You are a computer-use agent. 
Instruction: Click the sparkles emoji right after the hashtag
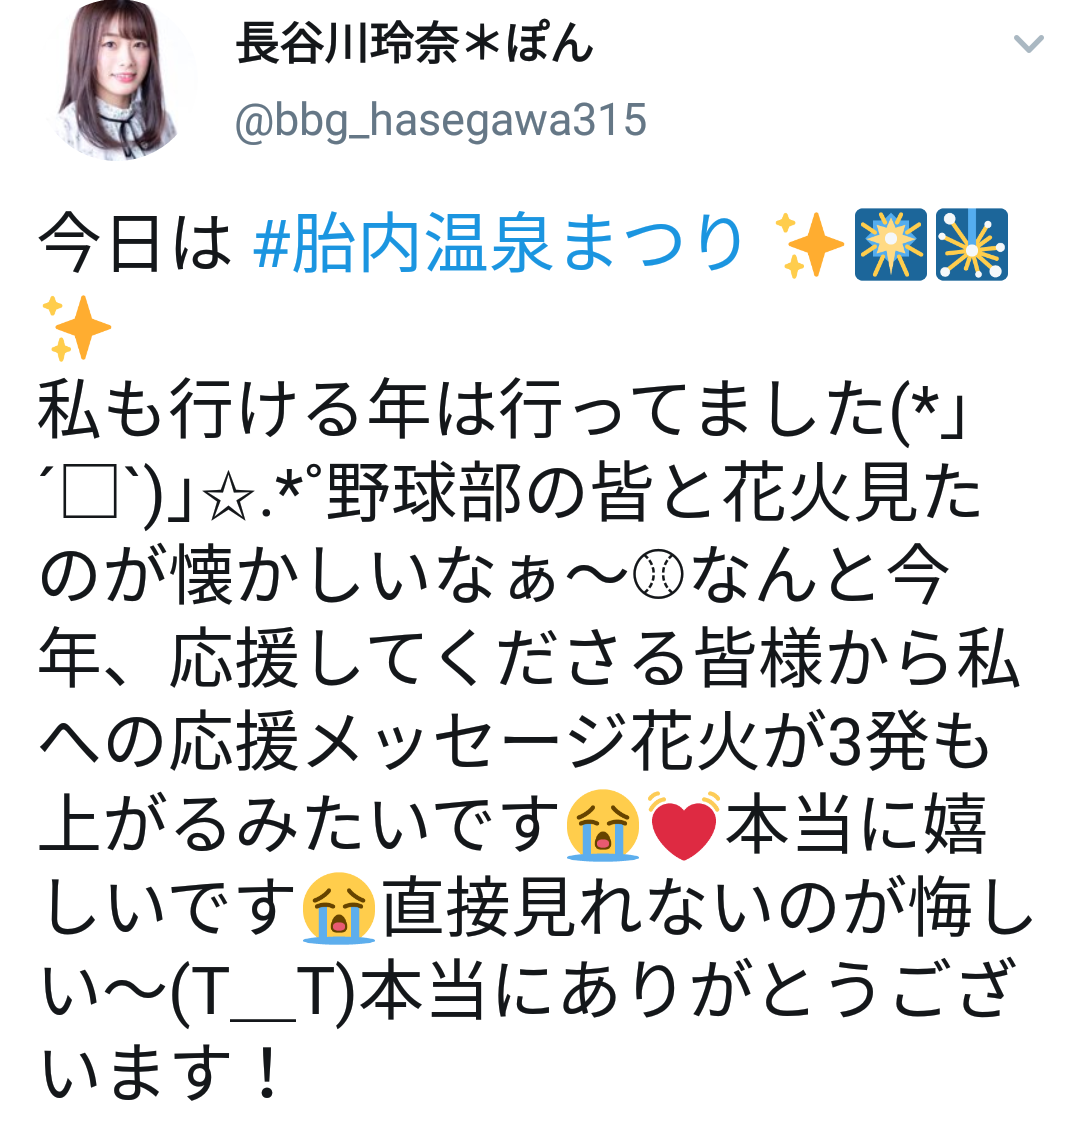coord(810,245)
